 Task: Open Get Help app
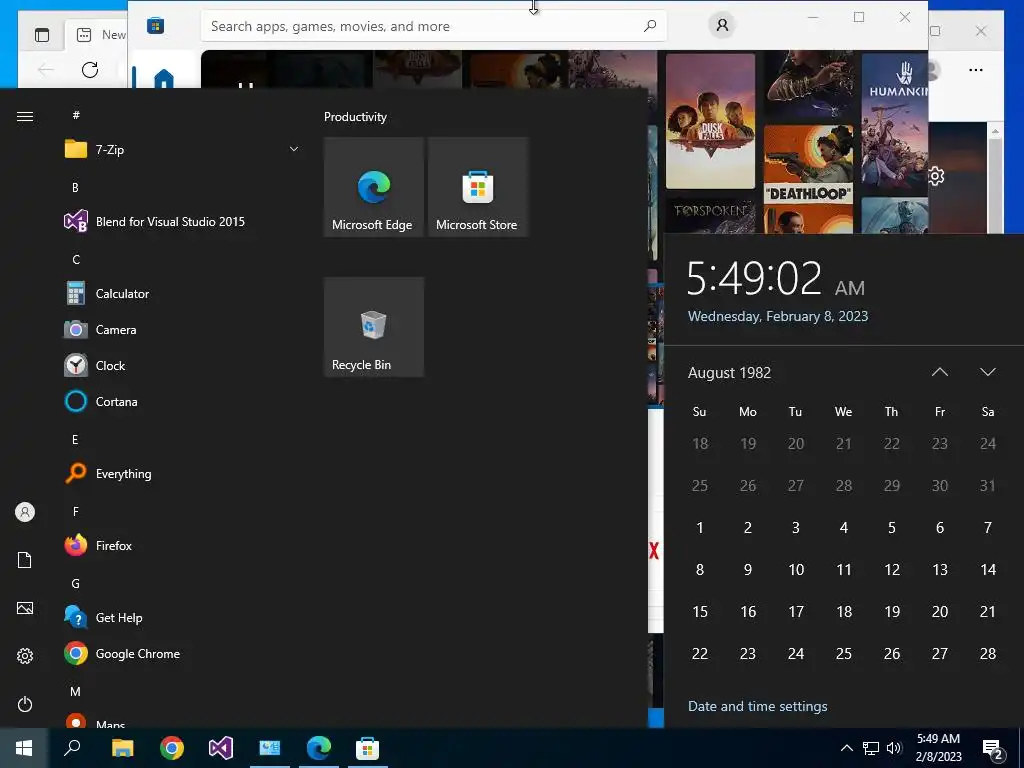click(x=182, y=618)
